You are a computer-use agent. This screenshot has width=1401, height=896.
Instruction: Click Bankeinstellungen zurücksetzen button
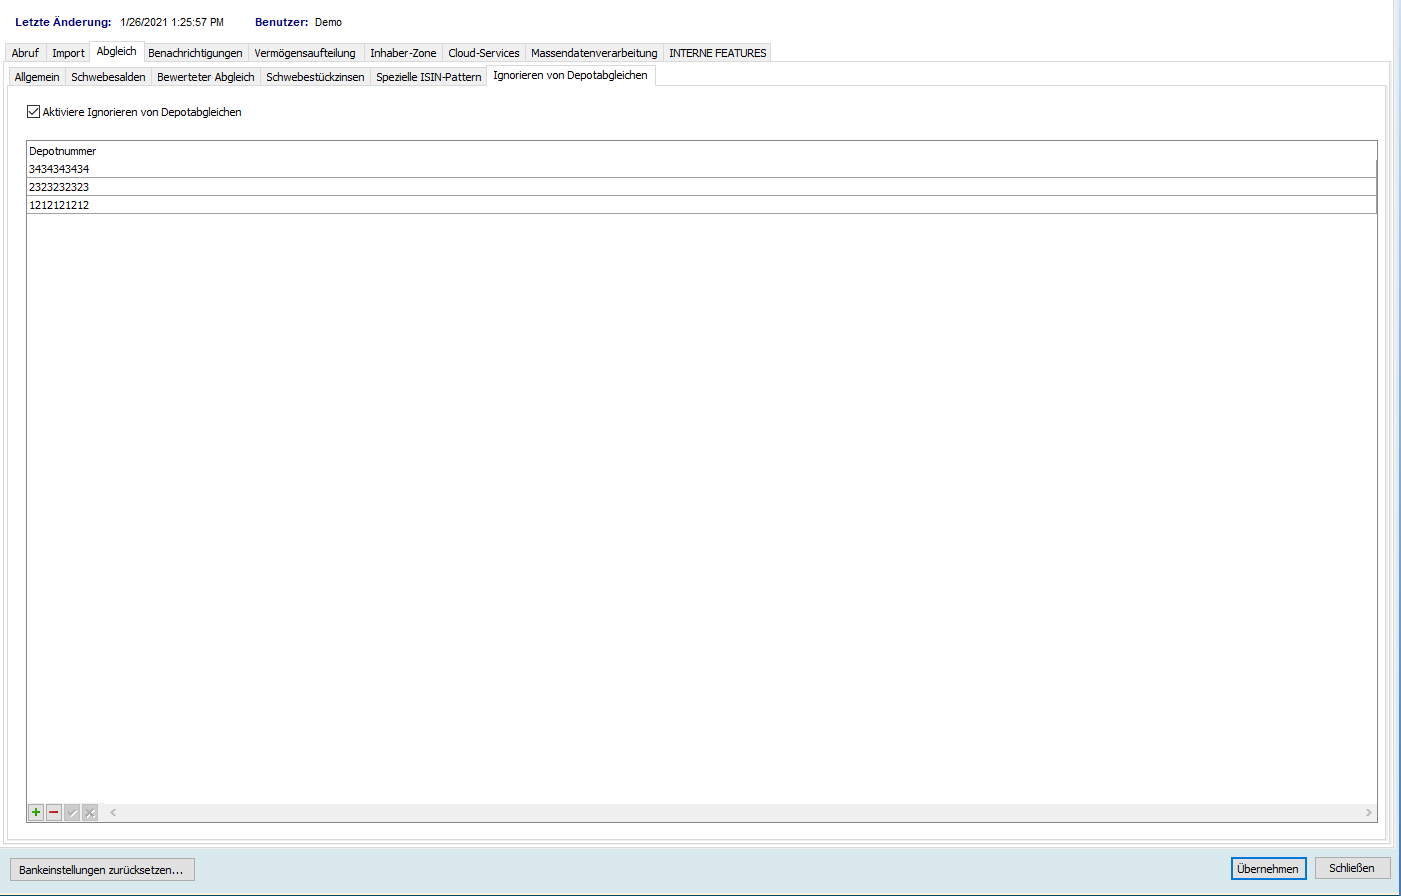coord(102,870)
